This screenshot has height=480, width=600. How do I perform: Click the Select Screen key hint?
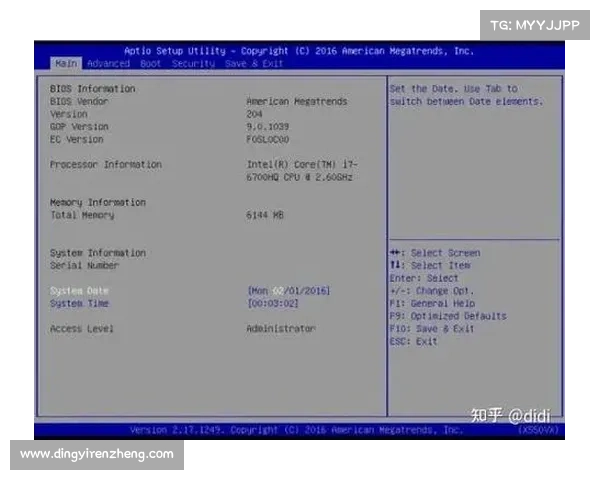click(435, 253)
